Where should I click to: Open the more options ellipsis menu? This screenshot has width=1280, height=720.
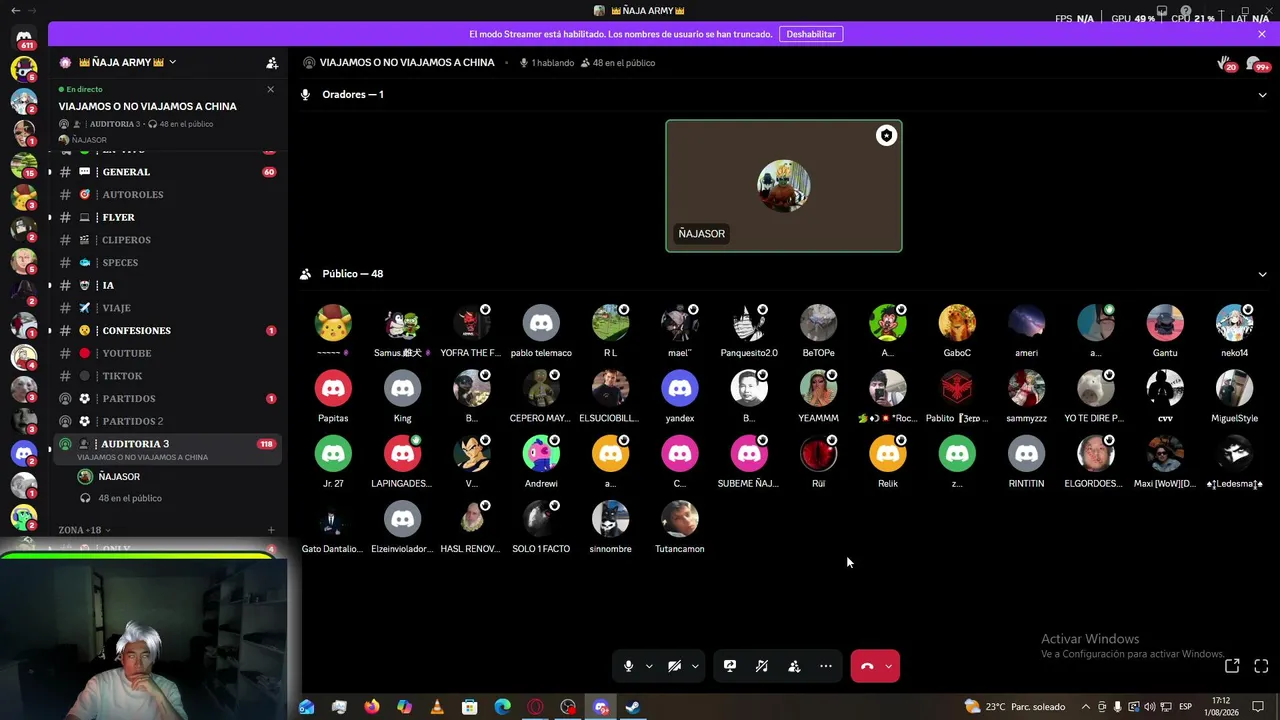[826, 666]
